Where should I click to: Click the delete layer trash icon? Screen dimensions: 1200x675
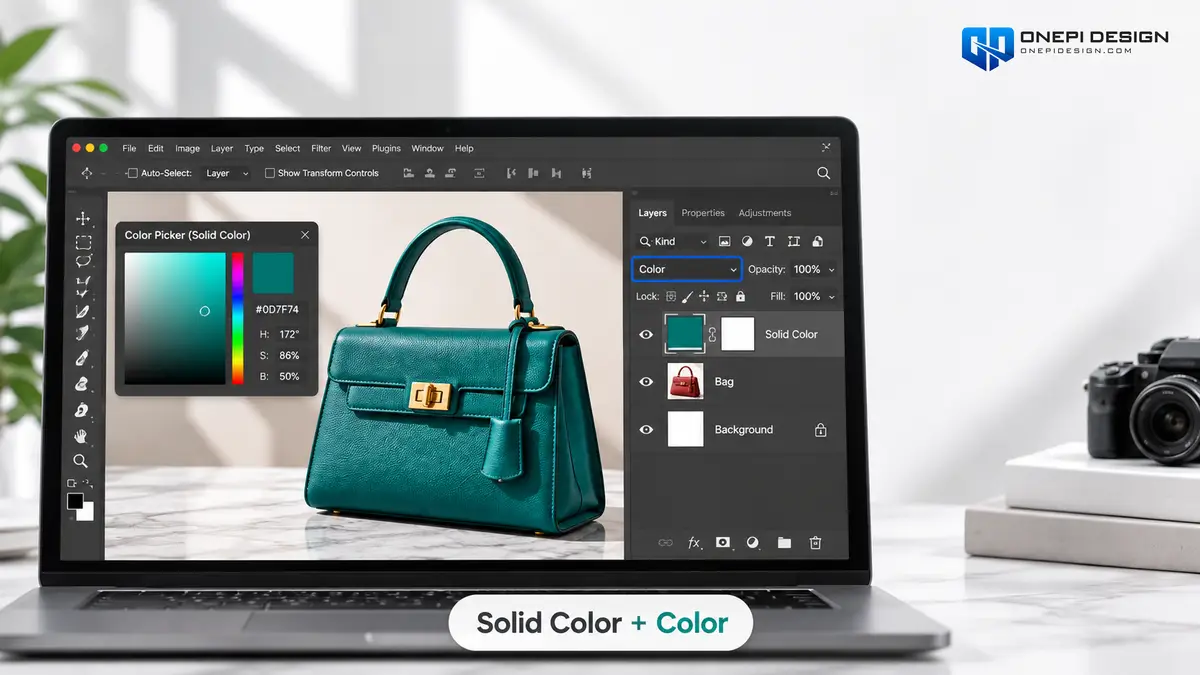tap(815, 542)
